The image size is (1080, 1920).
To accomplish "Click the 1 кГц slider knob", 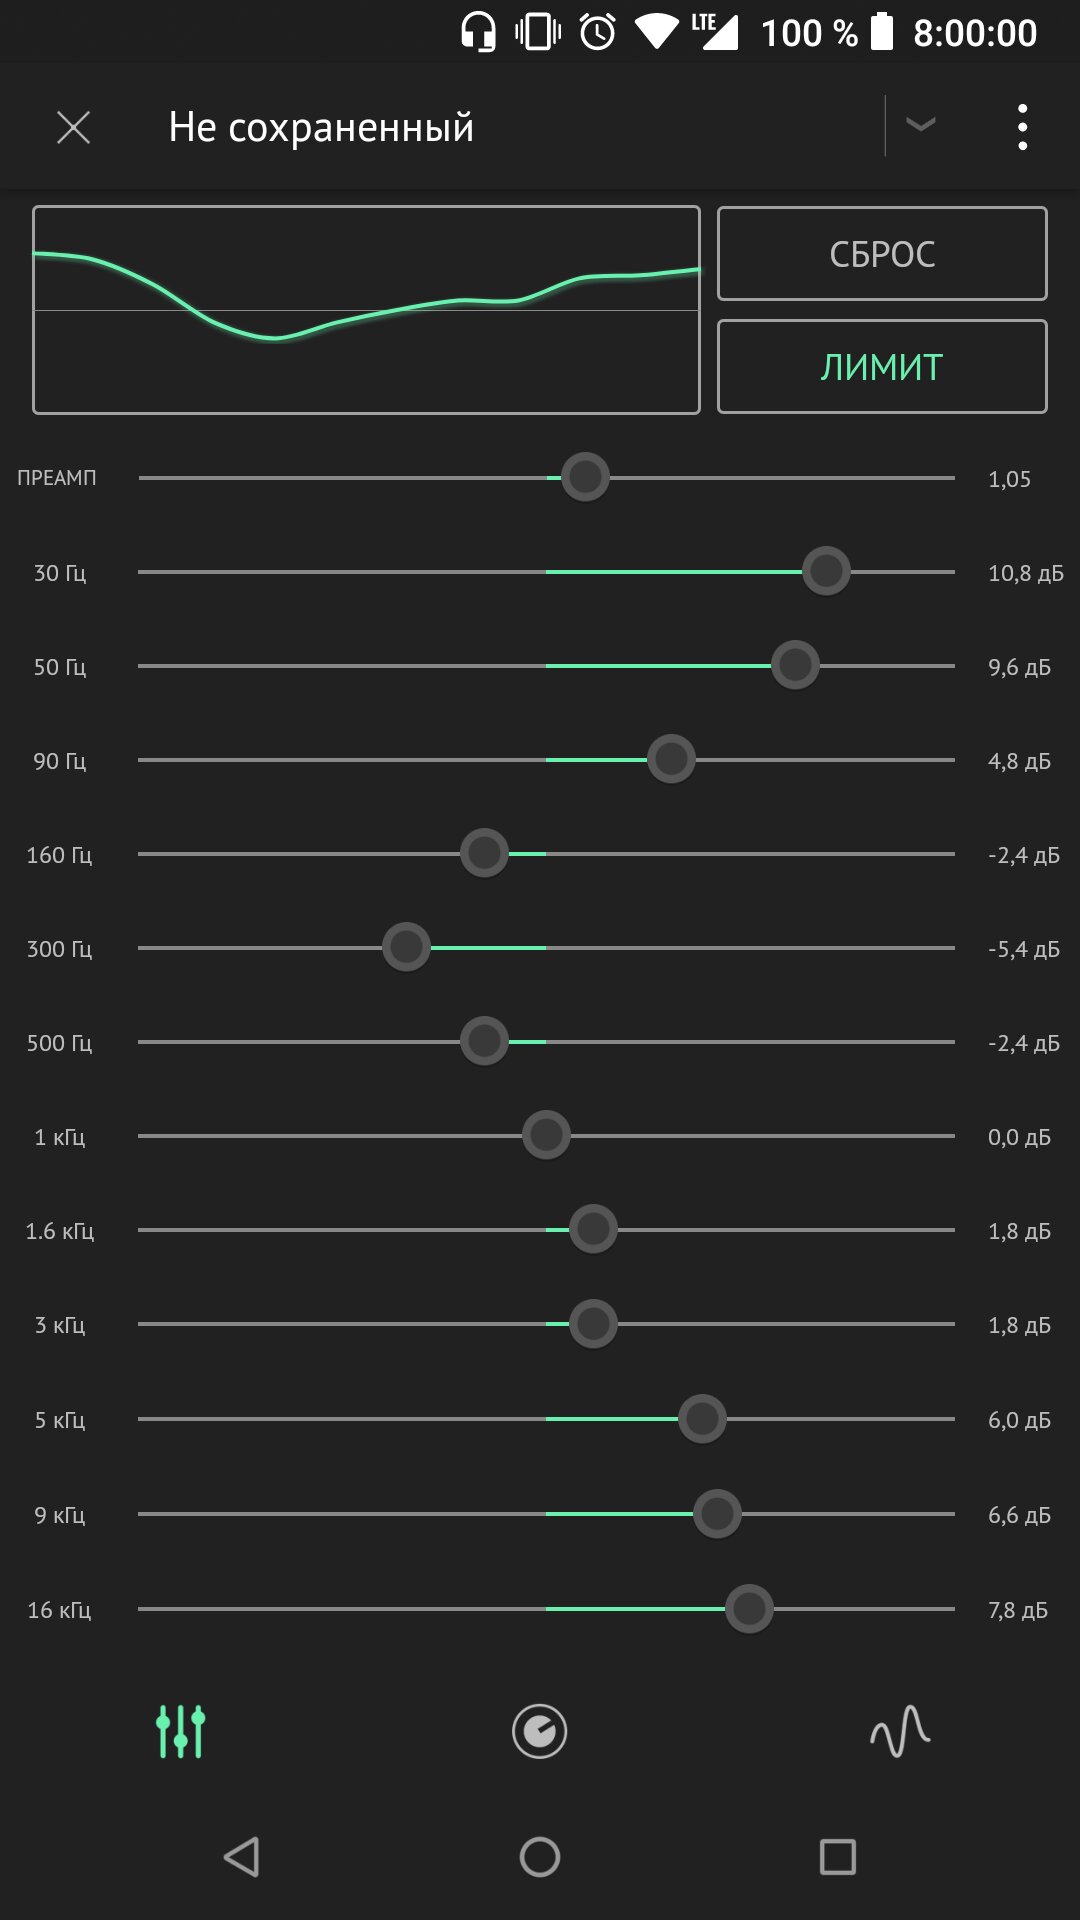I will coord(546,1135).
